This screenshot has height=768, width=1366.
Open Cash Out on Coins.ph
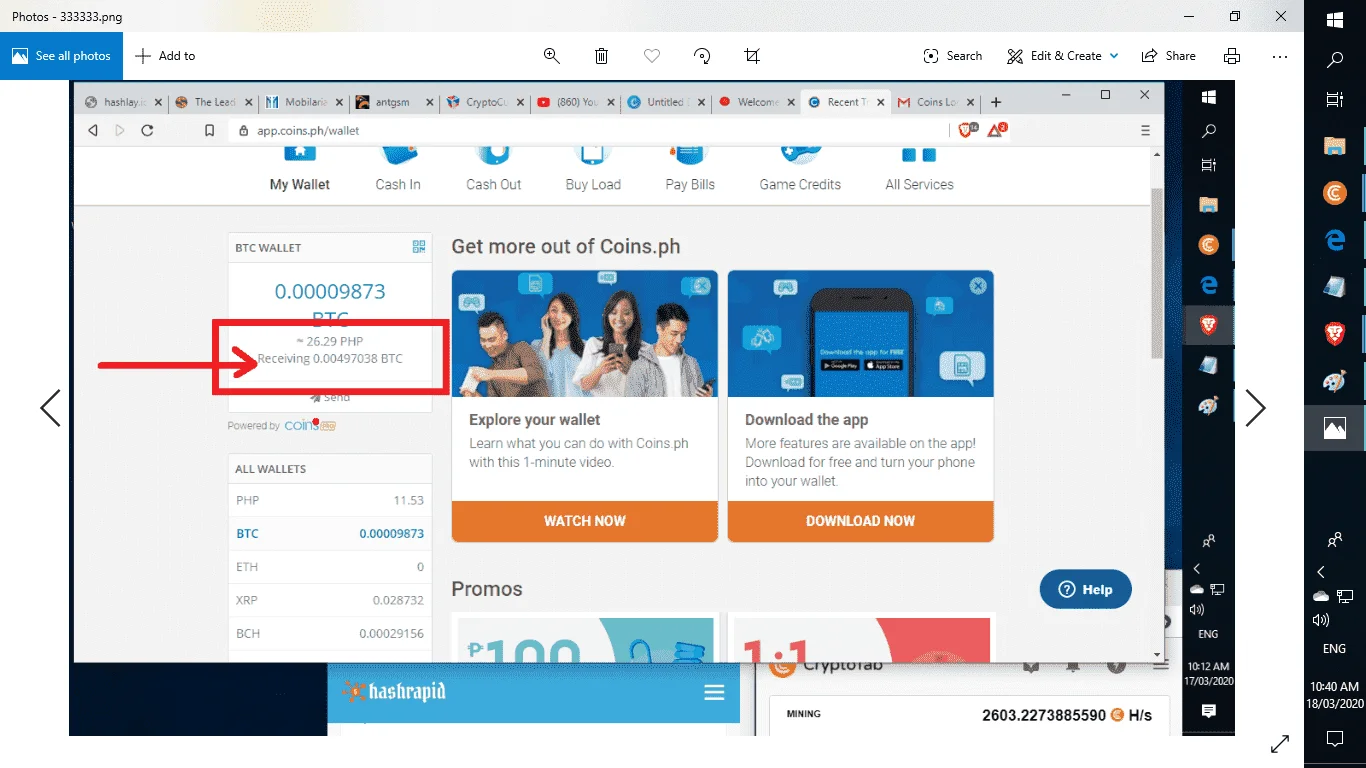point(494,168)
